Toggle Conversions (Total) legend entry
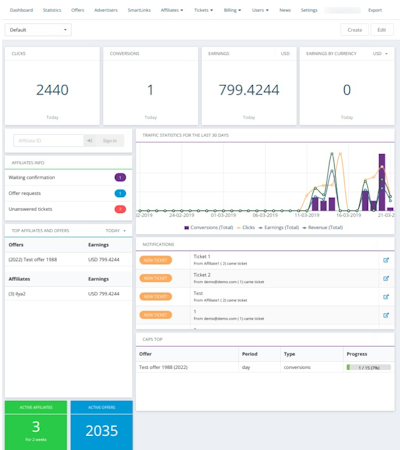This screenshot has width=400, height=450. pos(209,227)
